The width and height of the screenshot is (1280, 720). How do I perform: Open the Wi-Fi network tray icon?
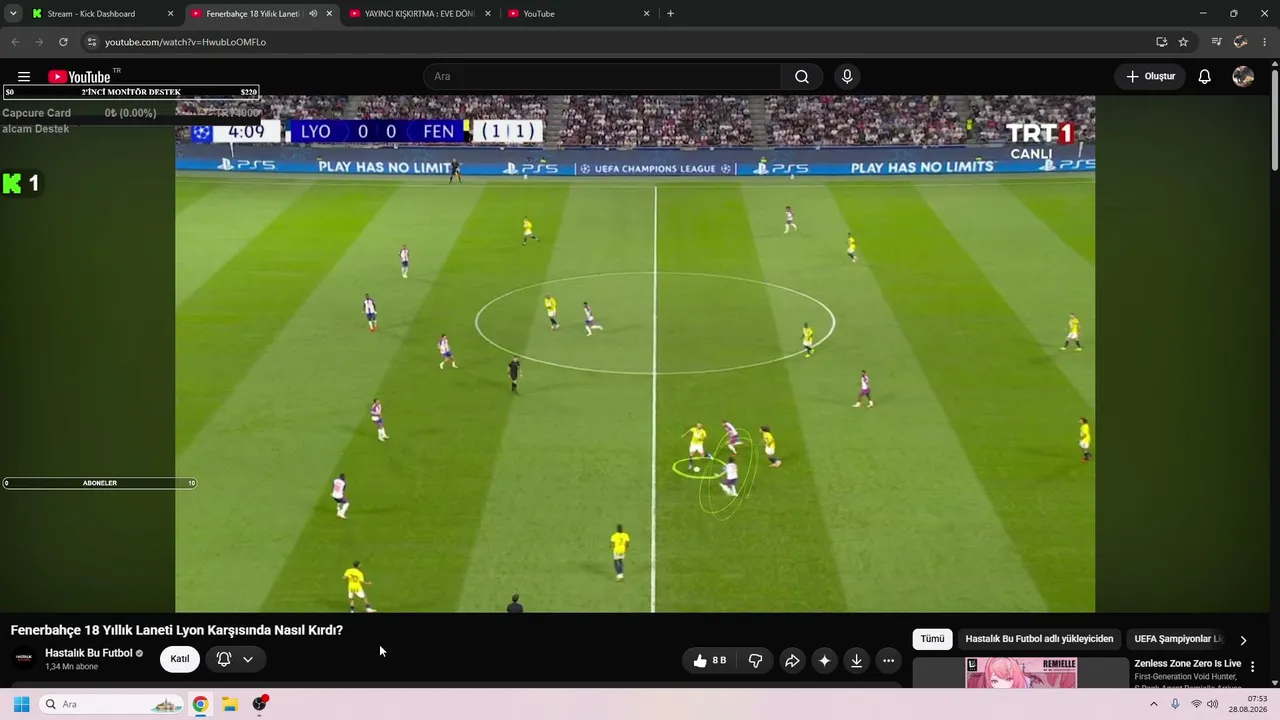(x=1196, y=704)
